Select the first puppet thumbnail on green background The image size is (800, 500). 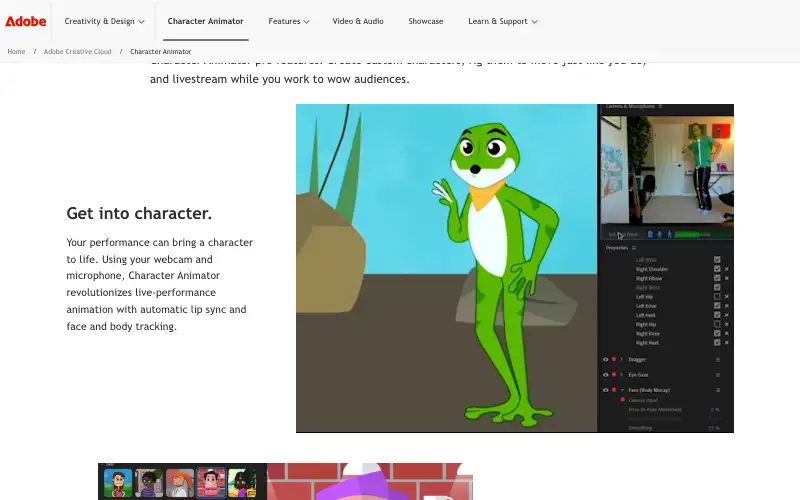click(118, 483)
